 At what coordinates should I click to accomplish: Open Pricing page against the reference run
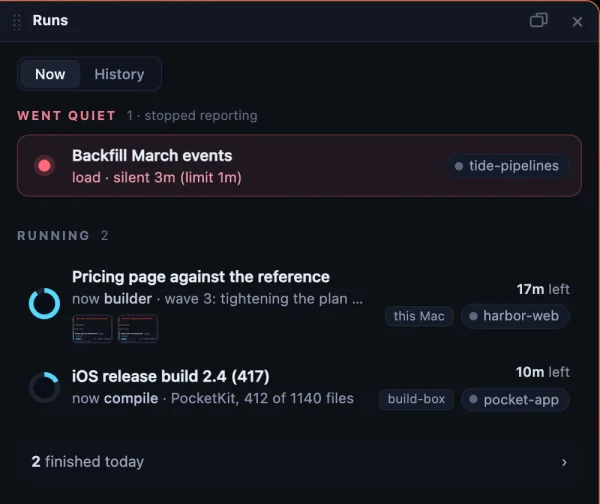(300, 305)
